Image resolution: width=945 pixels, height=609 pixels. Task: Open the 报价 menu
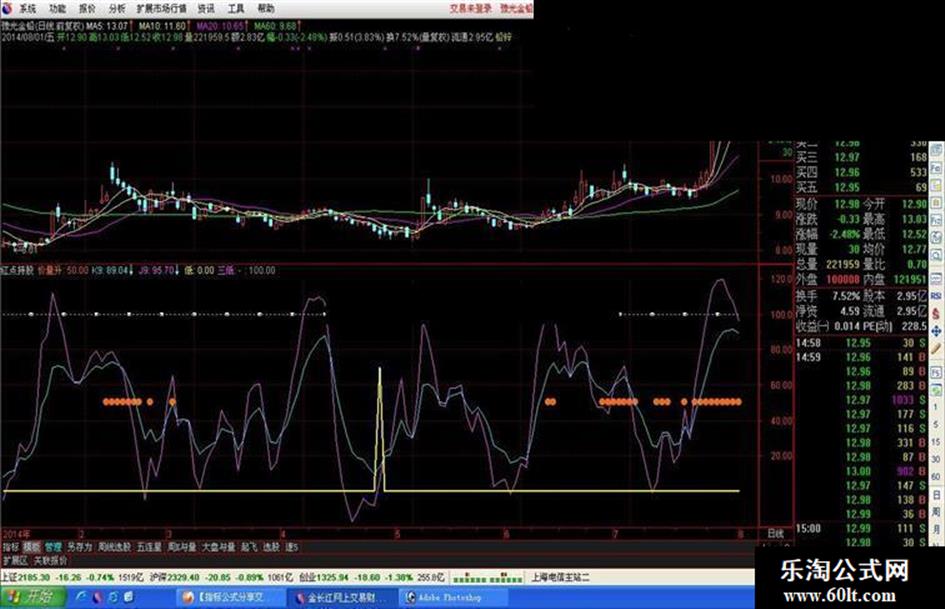(x=87, y=8)
